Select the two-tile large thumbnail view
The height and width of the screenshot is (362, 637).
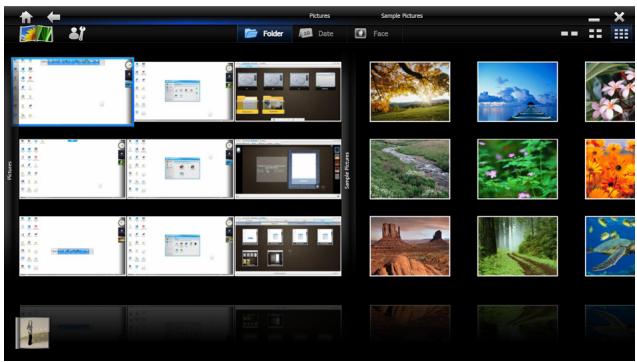(569, 33)
